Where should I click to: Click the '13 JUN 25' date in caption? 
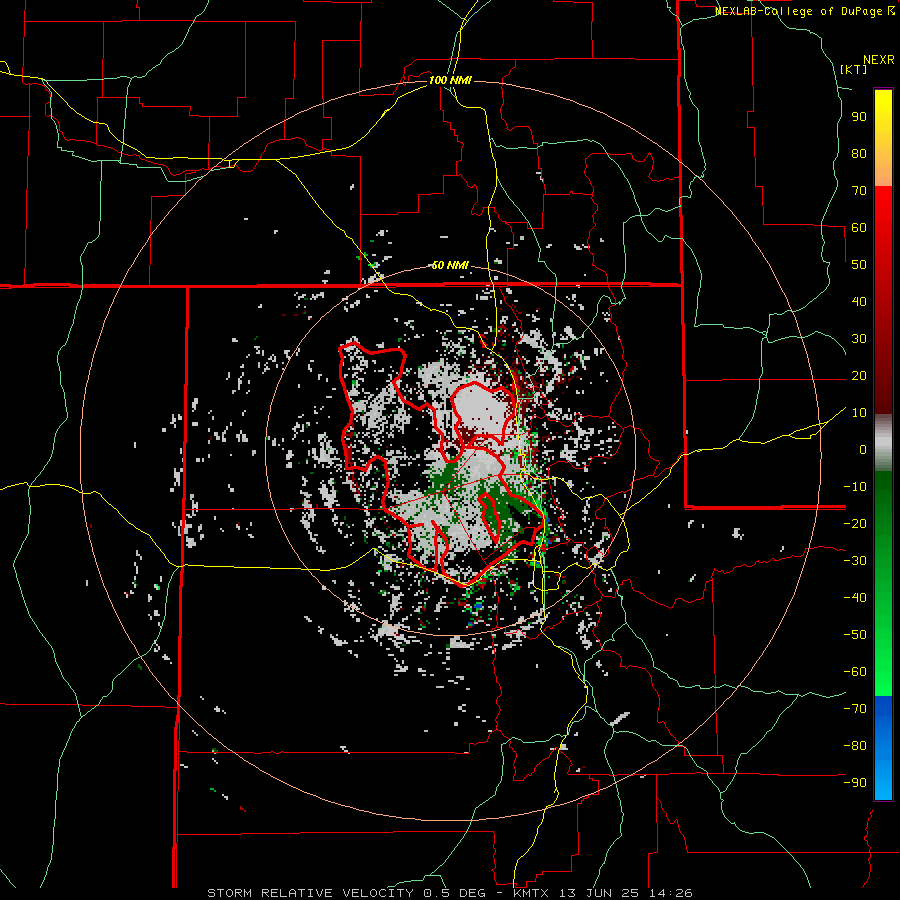(599, 893)
